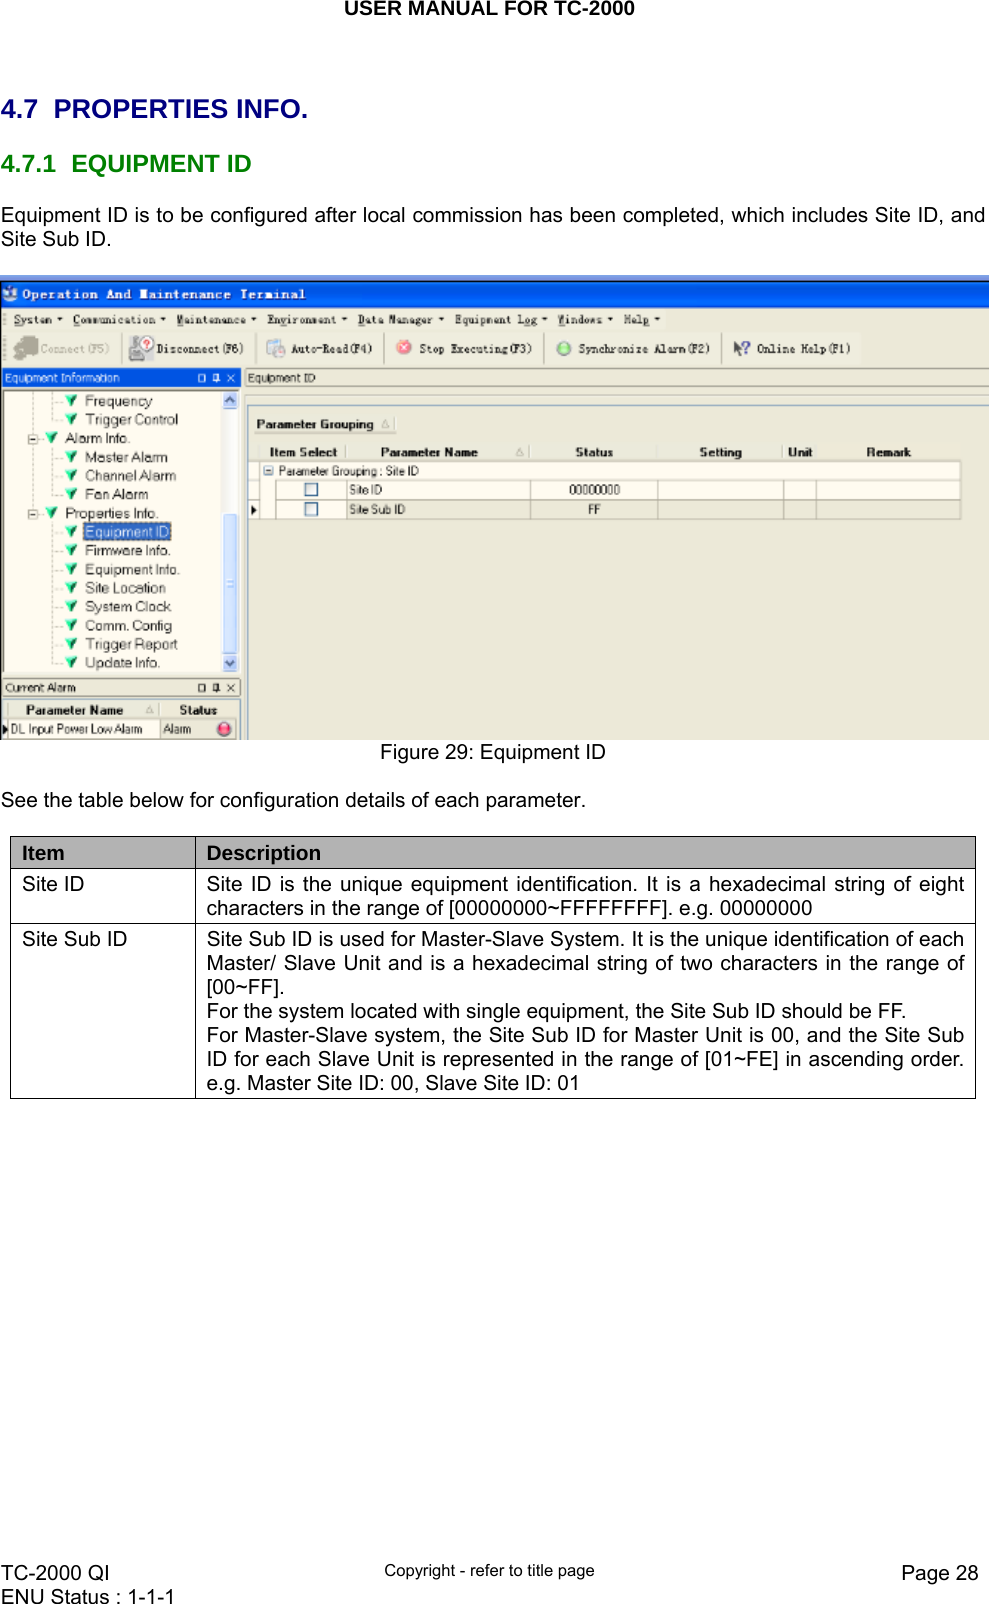989x1604 pixels.
Task: Select Update Info. tree node
Action: point(122,663)
